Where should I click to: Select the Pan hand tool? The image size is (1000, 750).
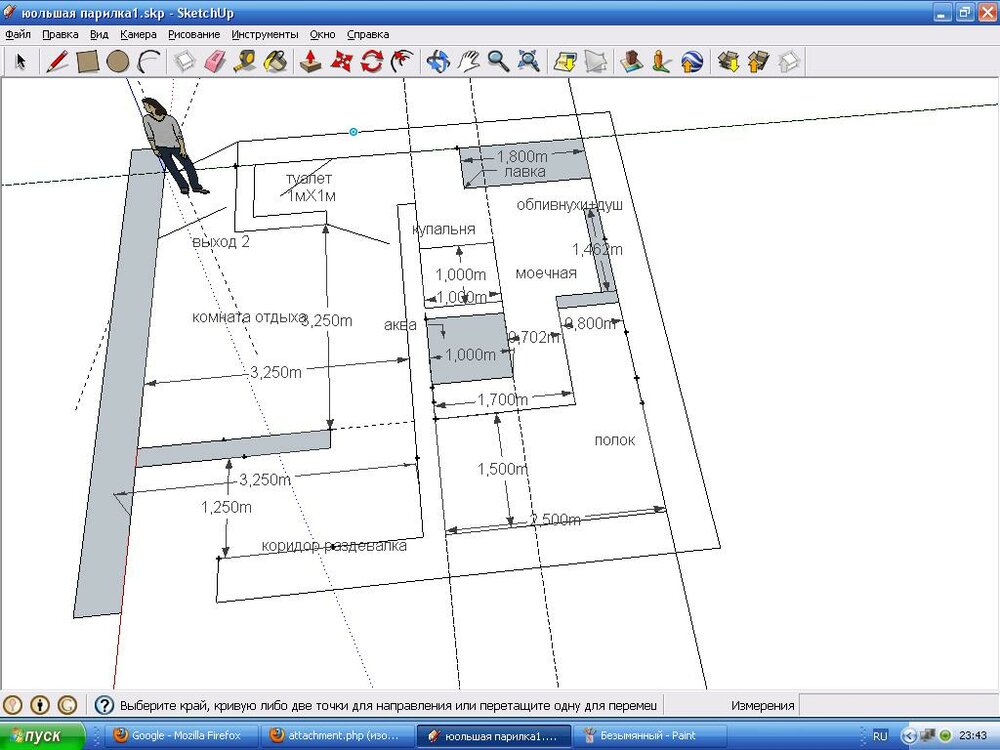(468, 61)
